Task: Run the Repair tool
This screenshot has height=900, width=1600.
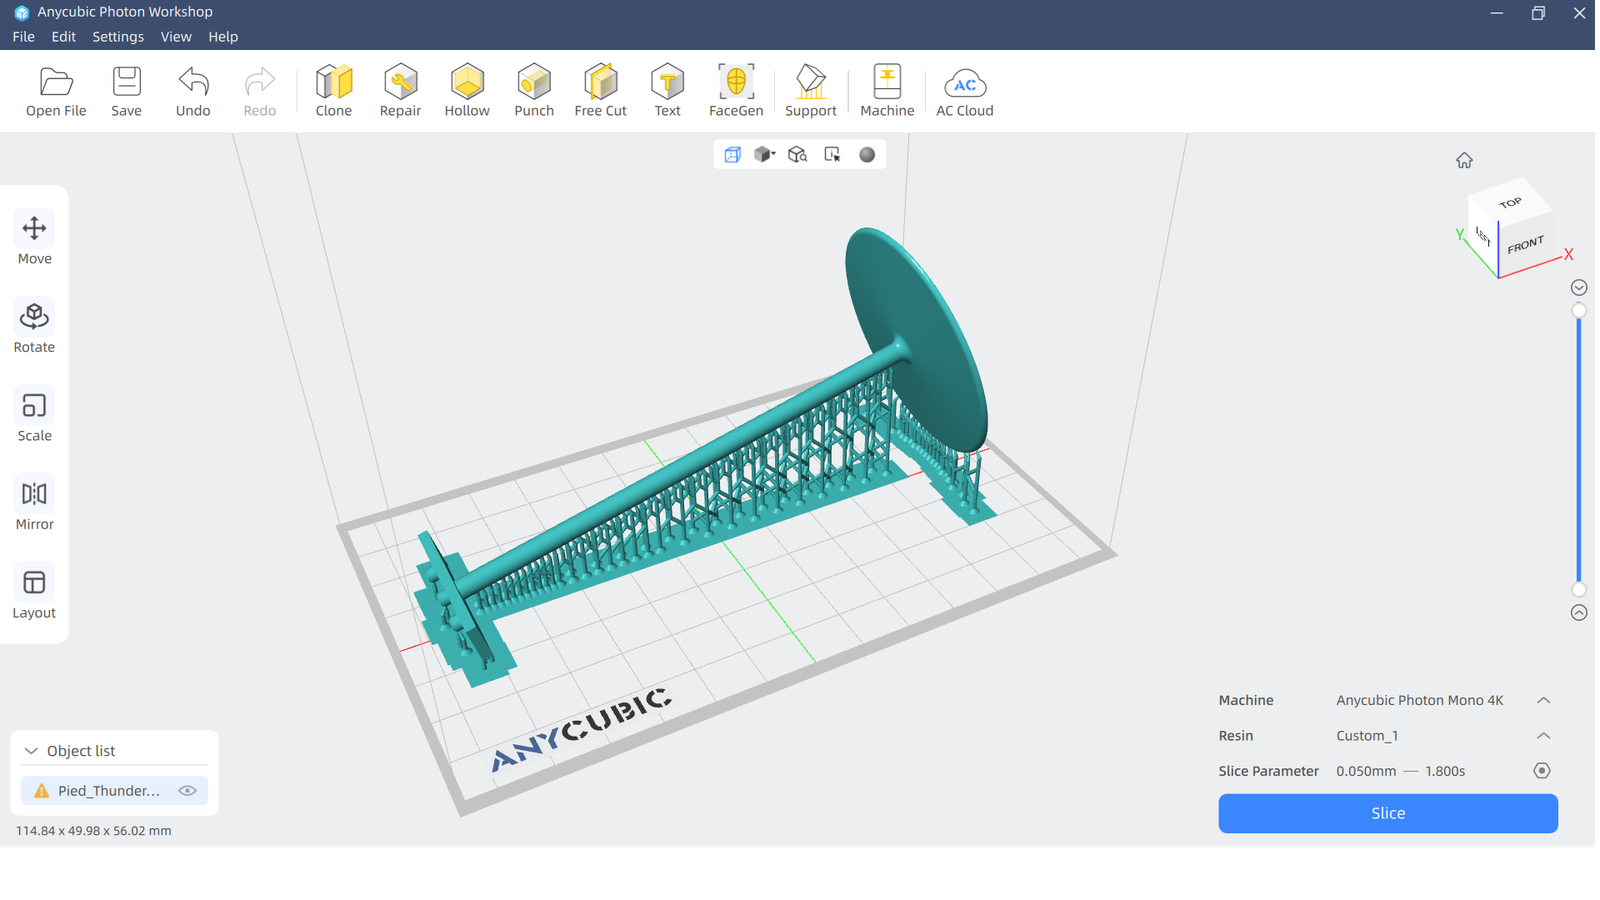Action: [x=400, y=91]
